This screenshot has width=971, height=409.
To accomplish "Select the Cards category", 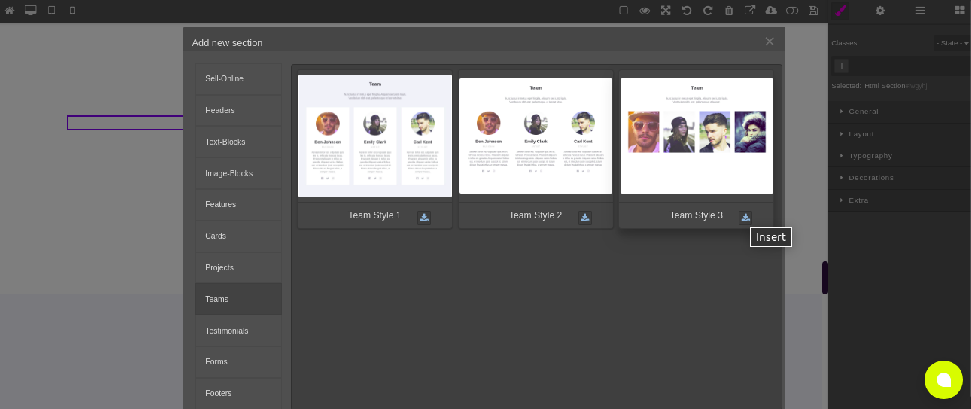I will [238, 236].
